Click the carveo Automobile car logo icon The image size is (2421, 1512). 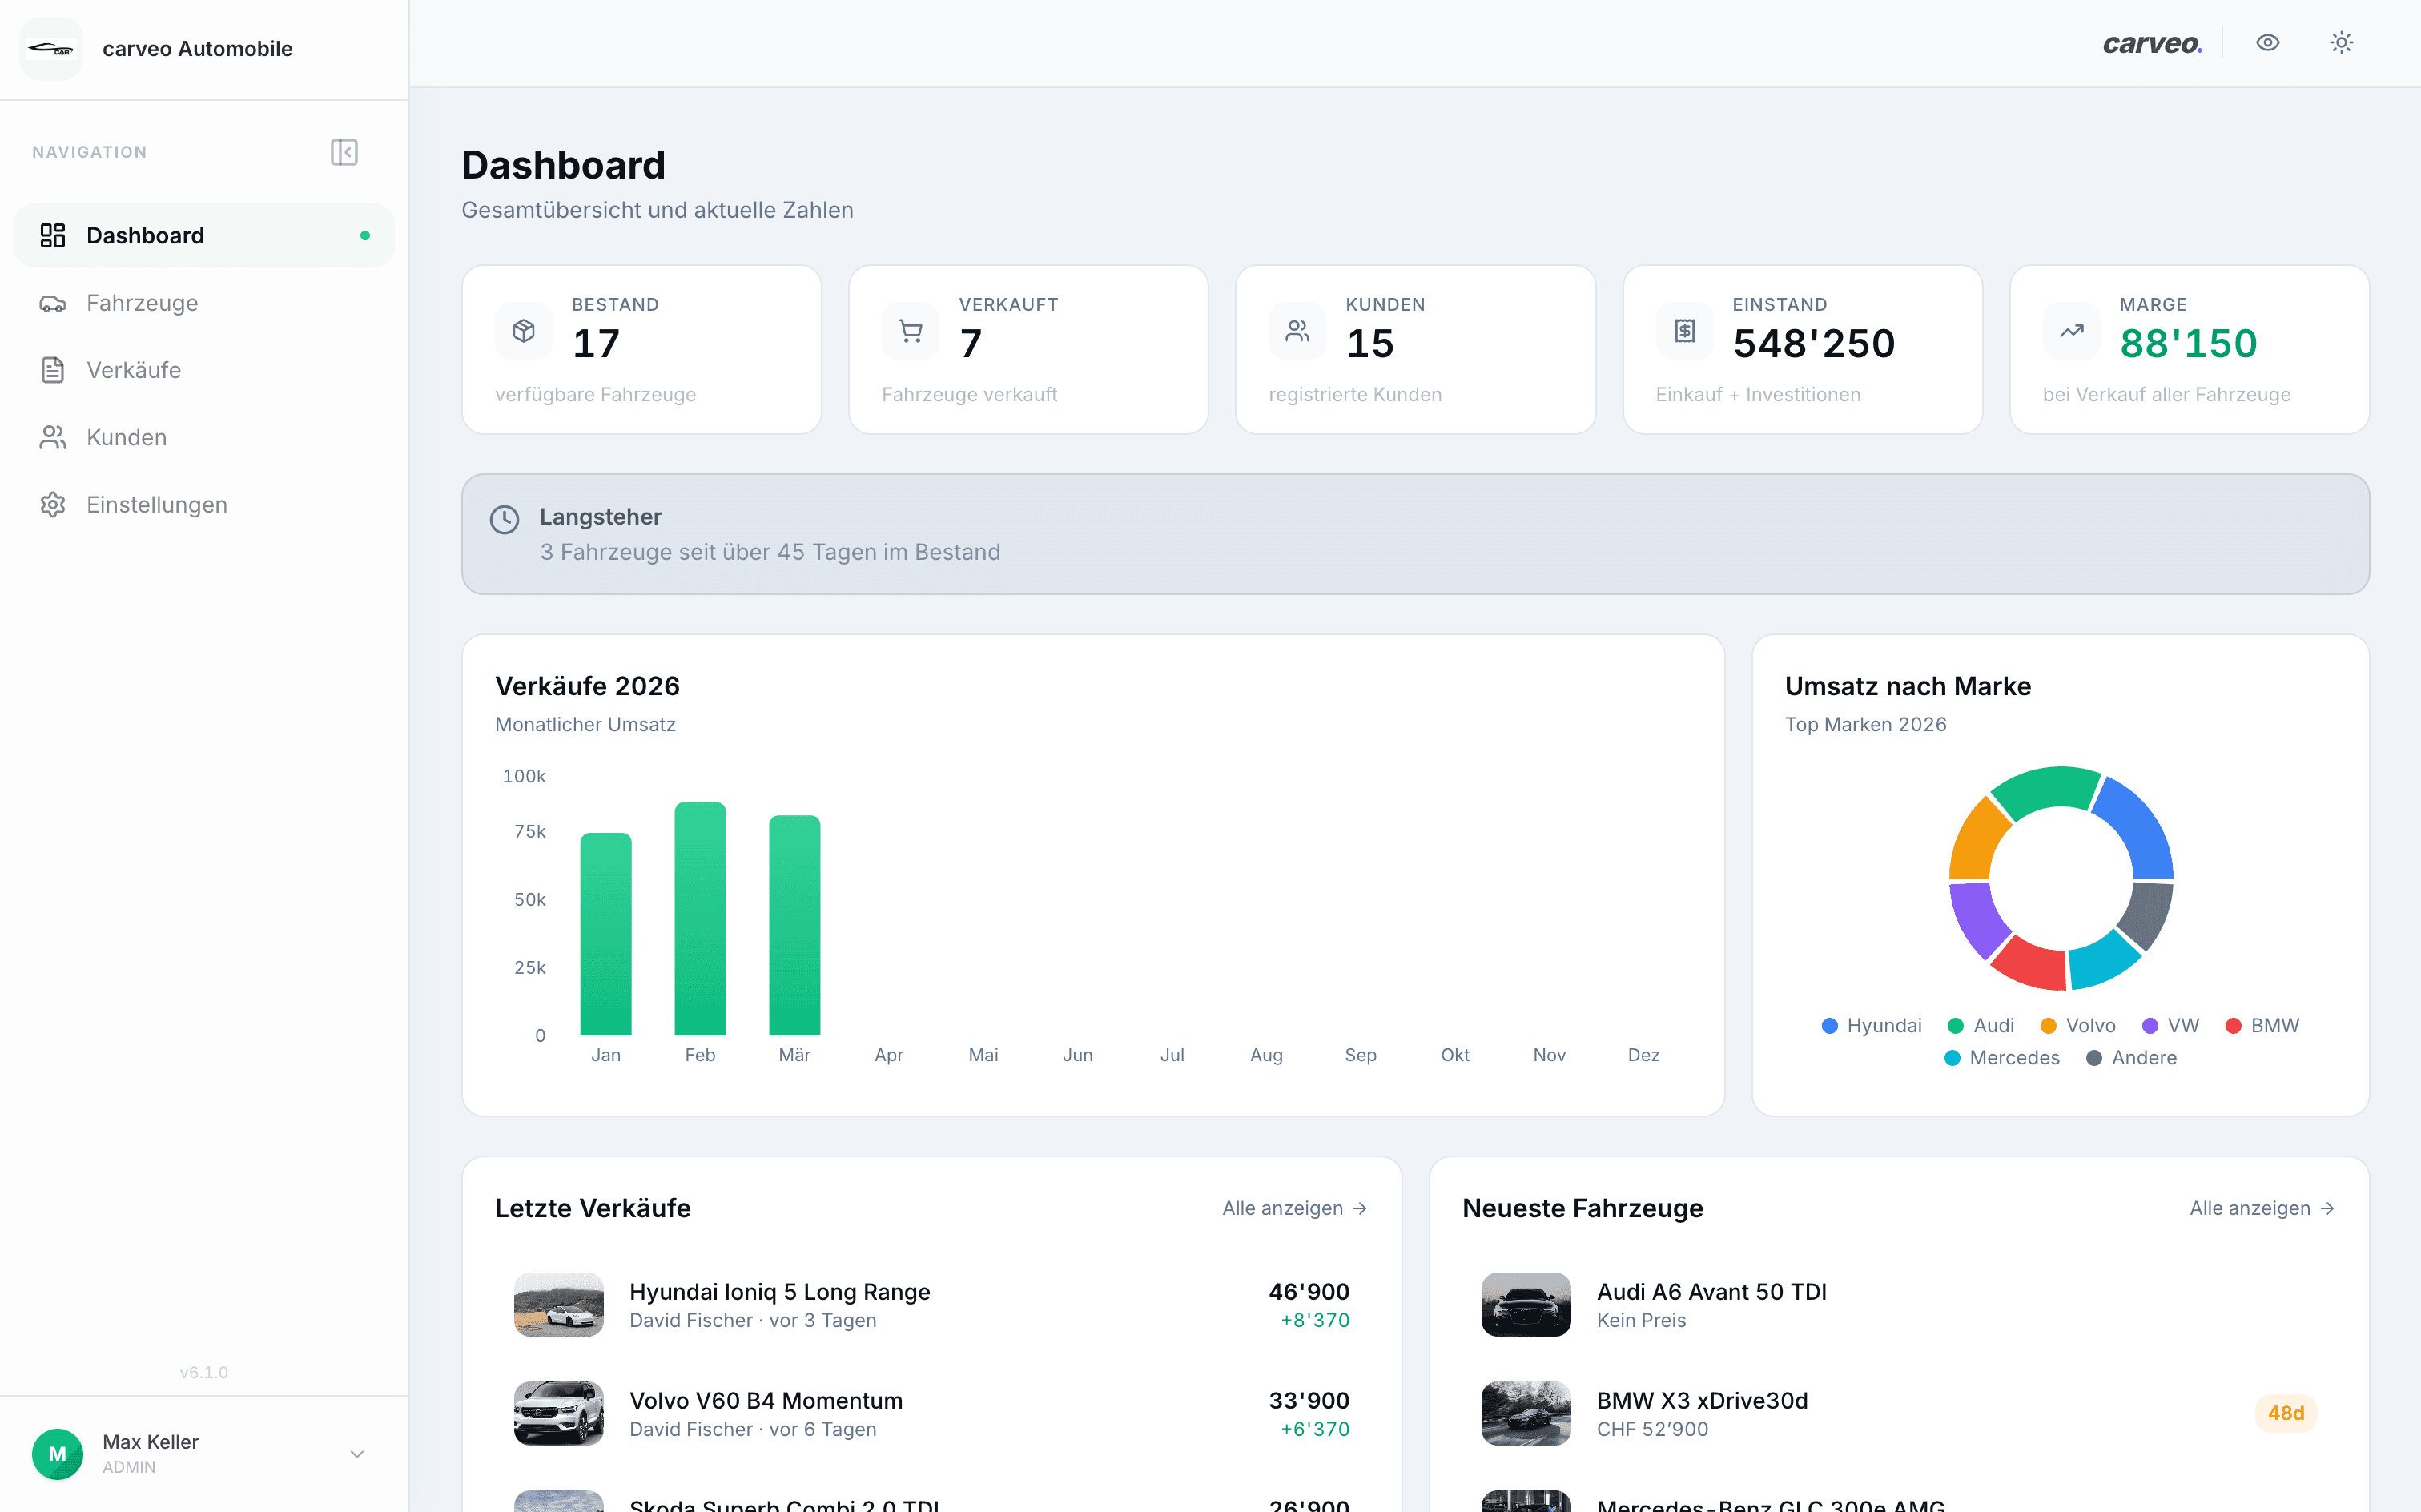pos(51,49)
